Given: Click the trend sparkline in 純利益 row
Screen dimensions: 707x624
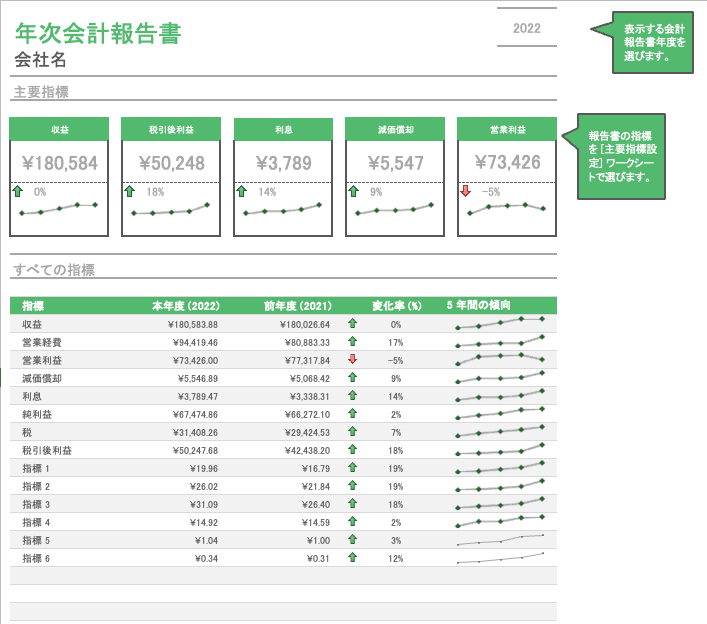Looking at the screenshot, I should (500, 413).
